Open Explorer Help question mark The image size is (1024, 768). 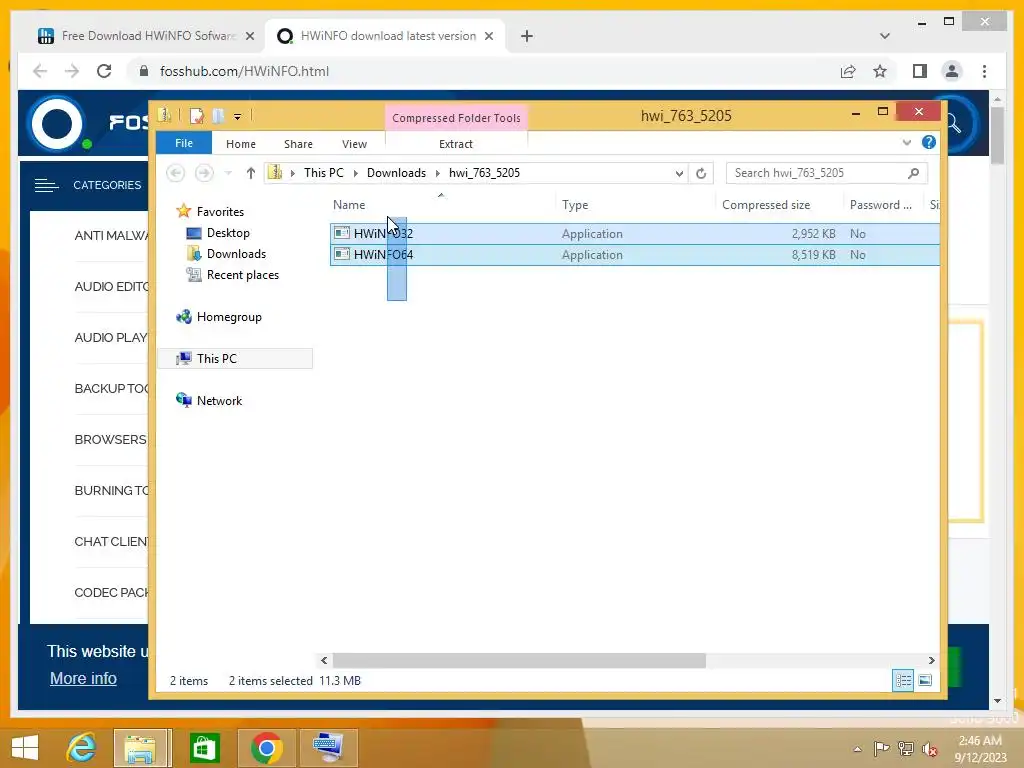pyautogui.click(x=928, y=142)
